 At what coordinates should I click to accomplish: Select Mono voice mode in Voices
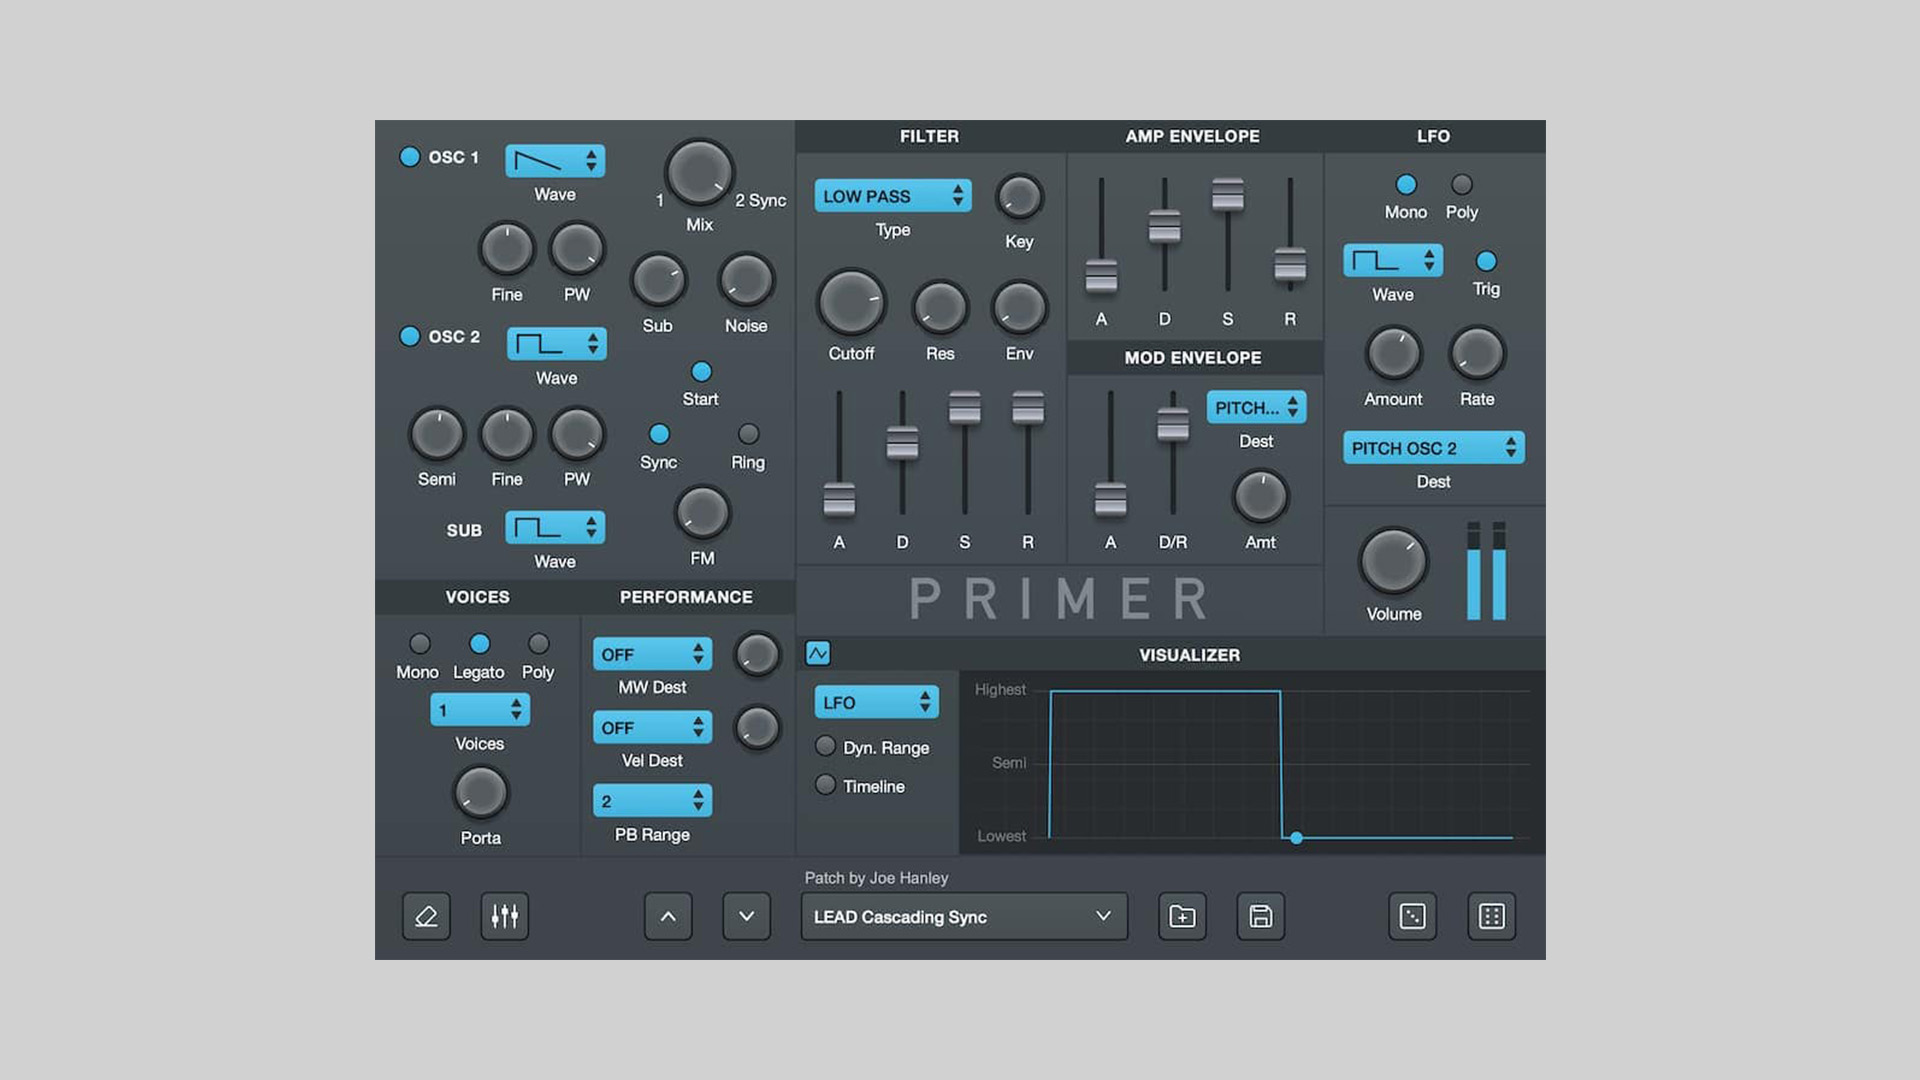[420, 644]
